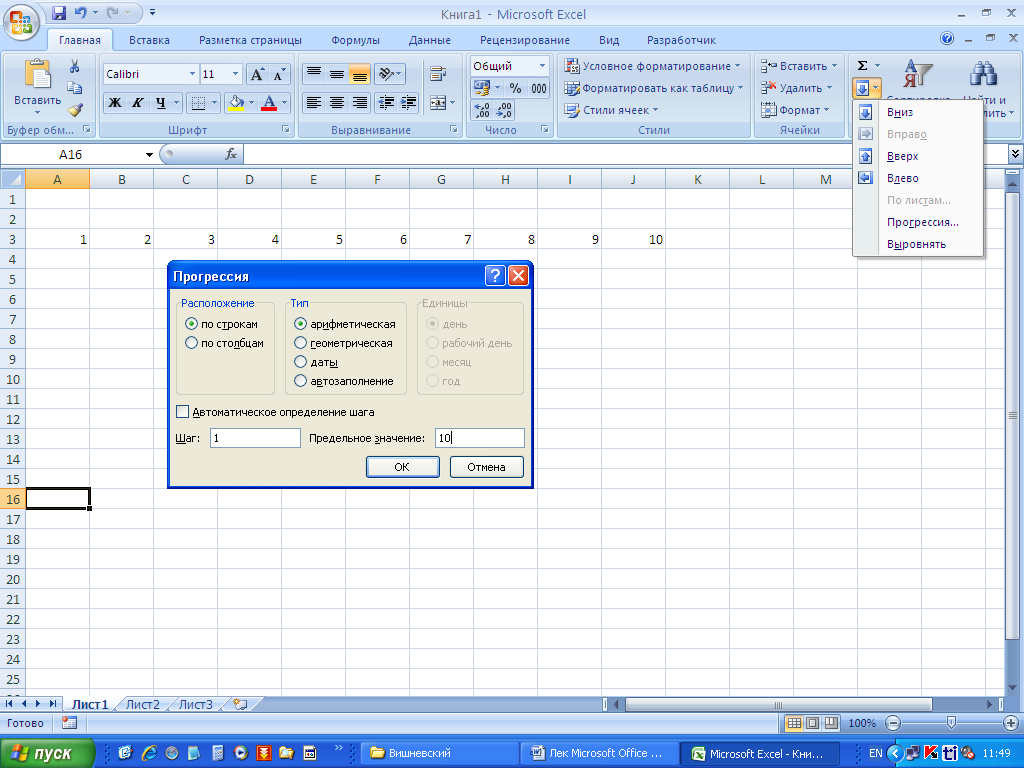Open the font size 11 dropdown
The height and width of the screenshot is (768, 1024).
235,74
